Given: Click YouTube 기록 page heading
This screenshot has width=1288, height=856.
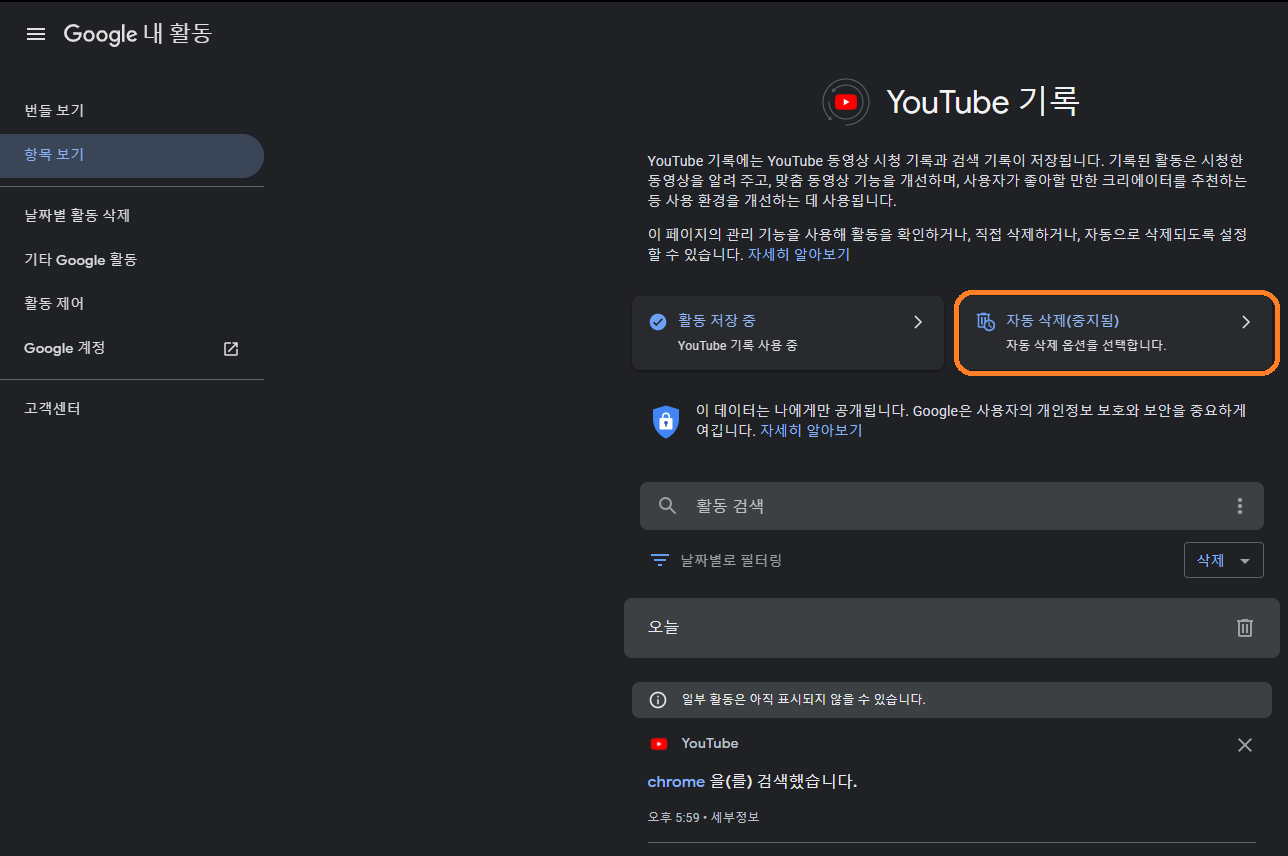Looking at the screenshot, I should tap(982, 102).
